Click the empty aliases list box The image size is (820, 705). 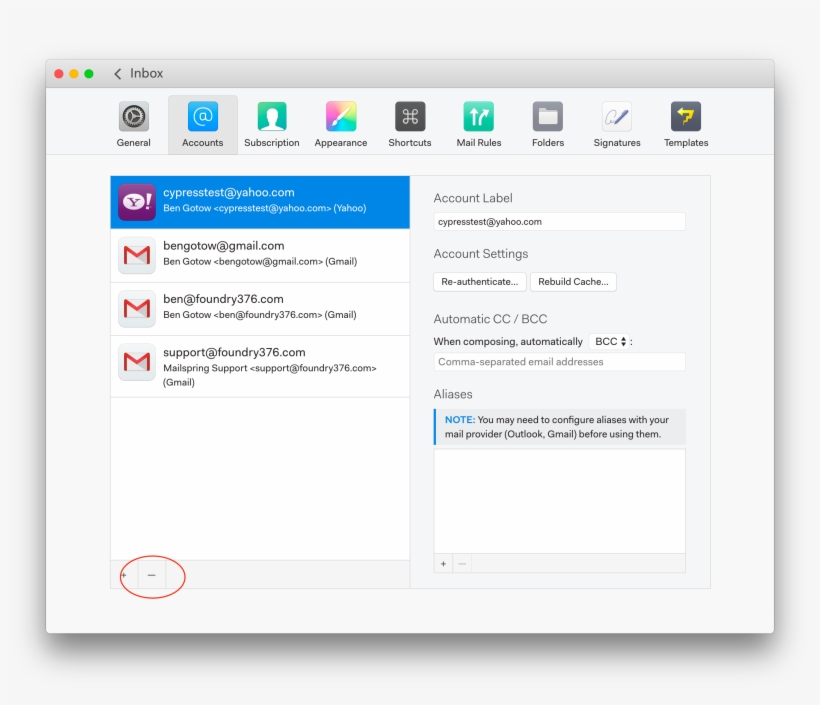coord(559,501)
